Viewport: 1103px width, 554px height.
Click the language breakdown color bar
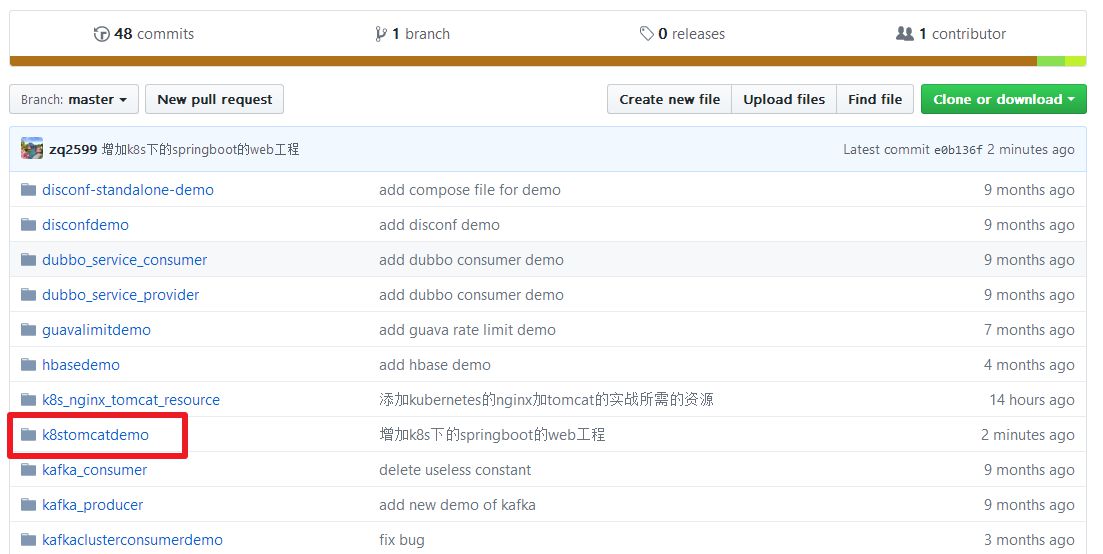pos(548,61)
